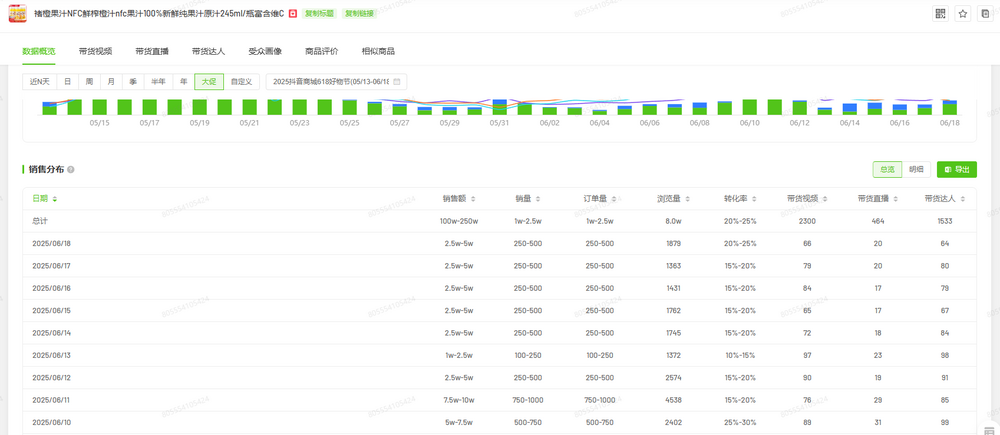Switch to 明细 view toggle
This screenshot has width=1000, height=435.
[x=916, y=170]
